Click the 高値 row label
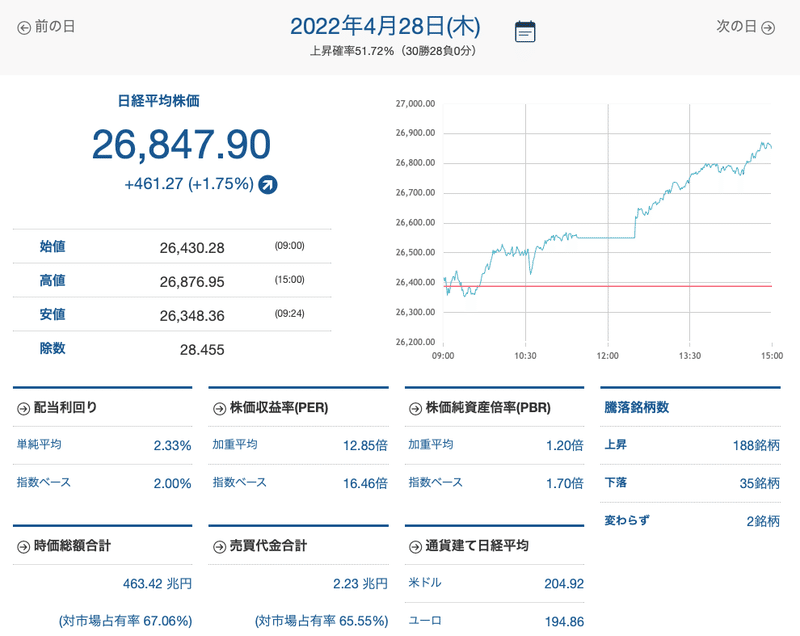800x636 pixels. click(53, 280)
